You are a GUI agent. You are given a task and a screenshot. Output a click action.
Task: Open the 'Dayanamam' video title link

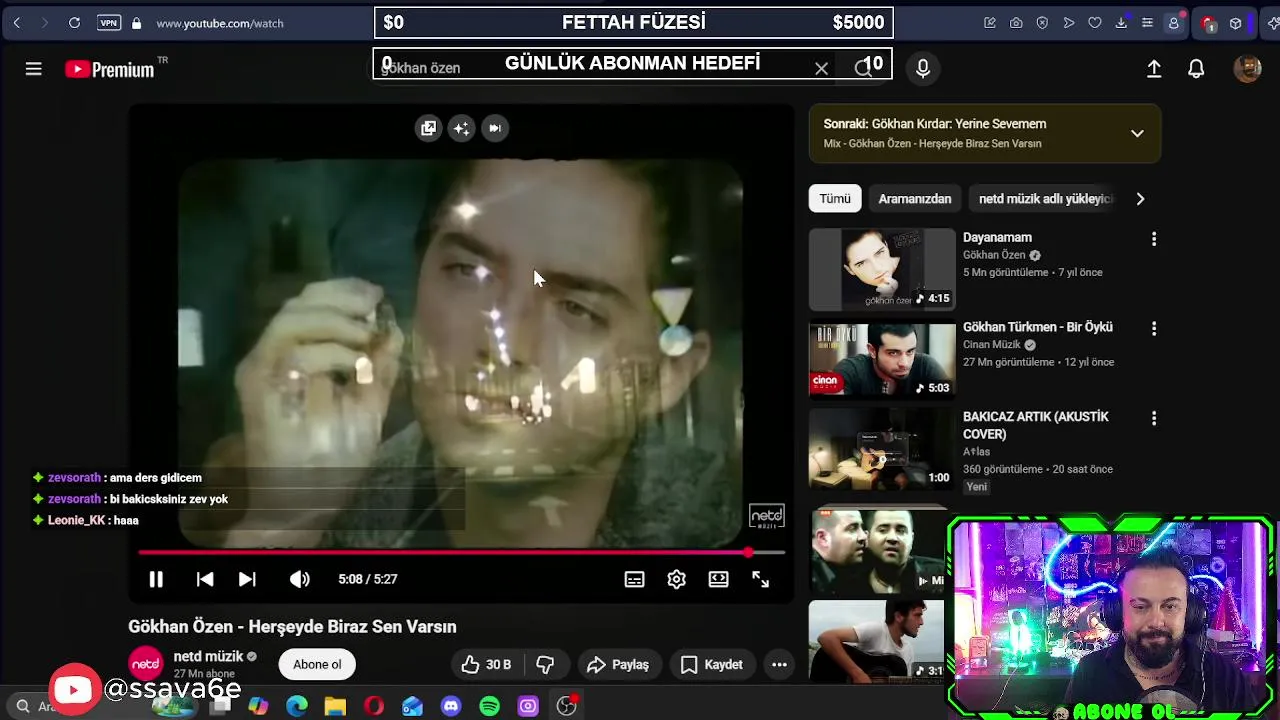(997, 238)
